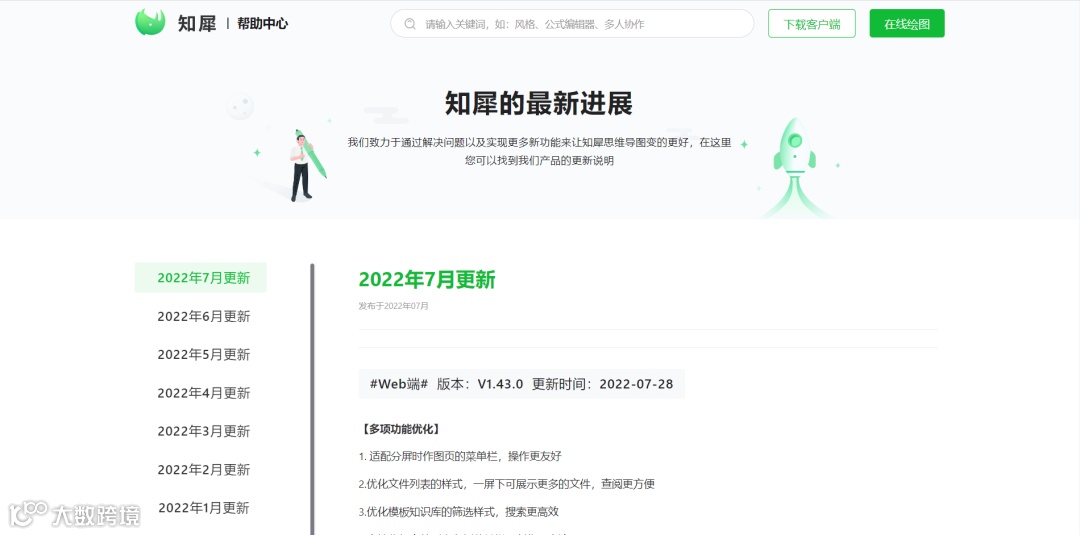Image resolution: width=1080 pixels, height=535 pixels.
Task: Click the banner description starting 我们致力于
Action: coord(539,151)
